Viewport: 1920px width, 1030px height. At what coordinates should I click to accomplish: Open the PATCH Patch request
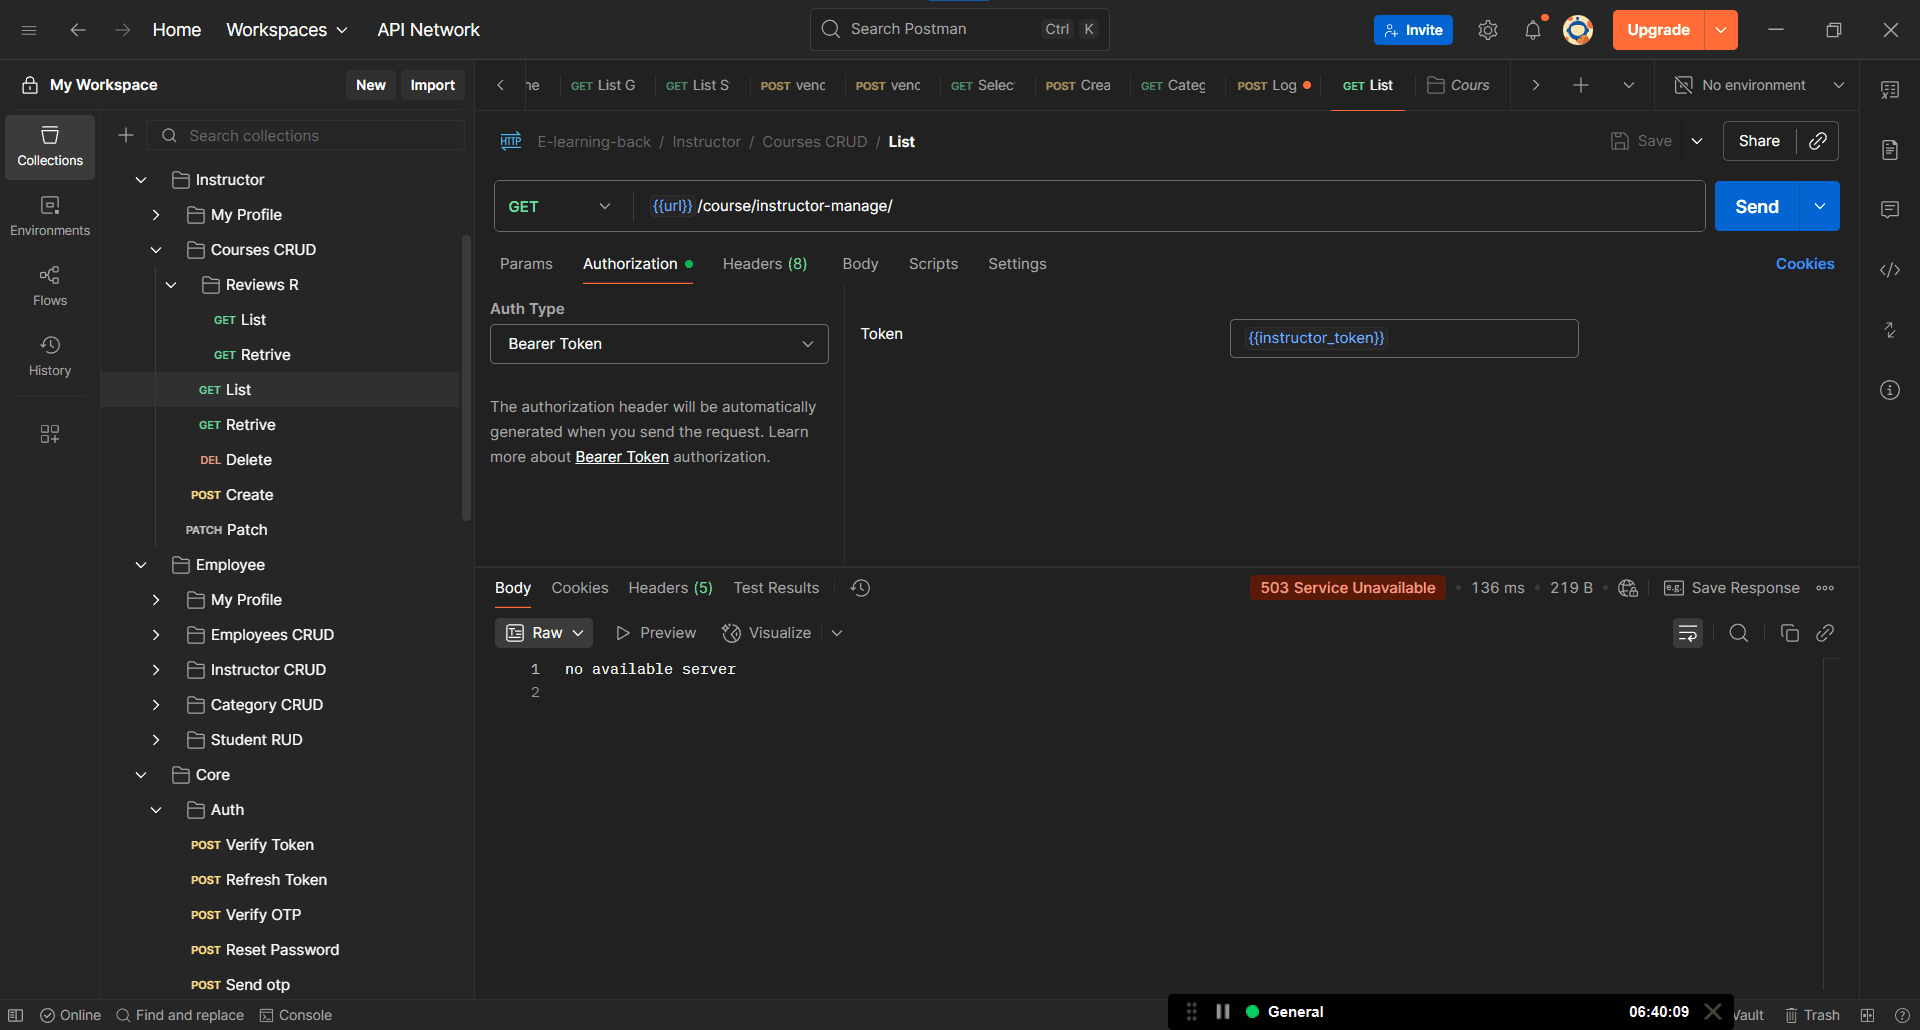tap(227, 530)
